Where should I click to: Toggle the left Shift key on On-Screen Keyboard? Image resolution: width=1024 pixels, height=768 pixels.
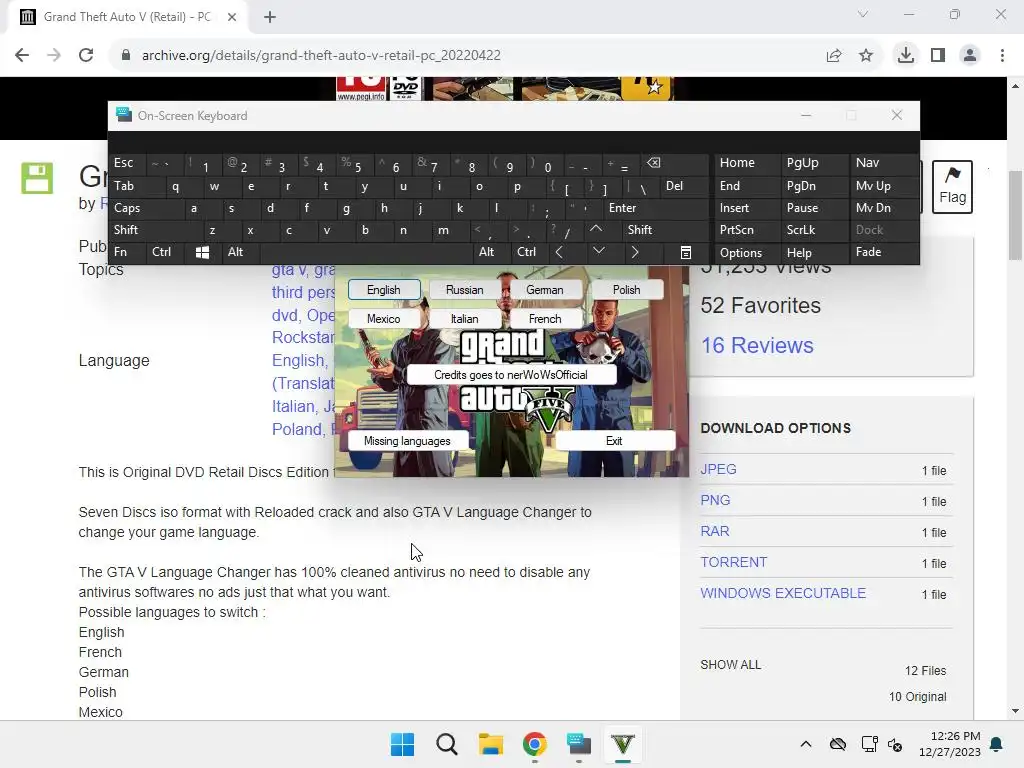tap(155, 230)
